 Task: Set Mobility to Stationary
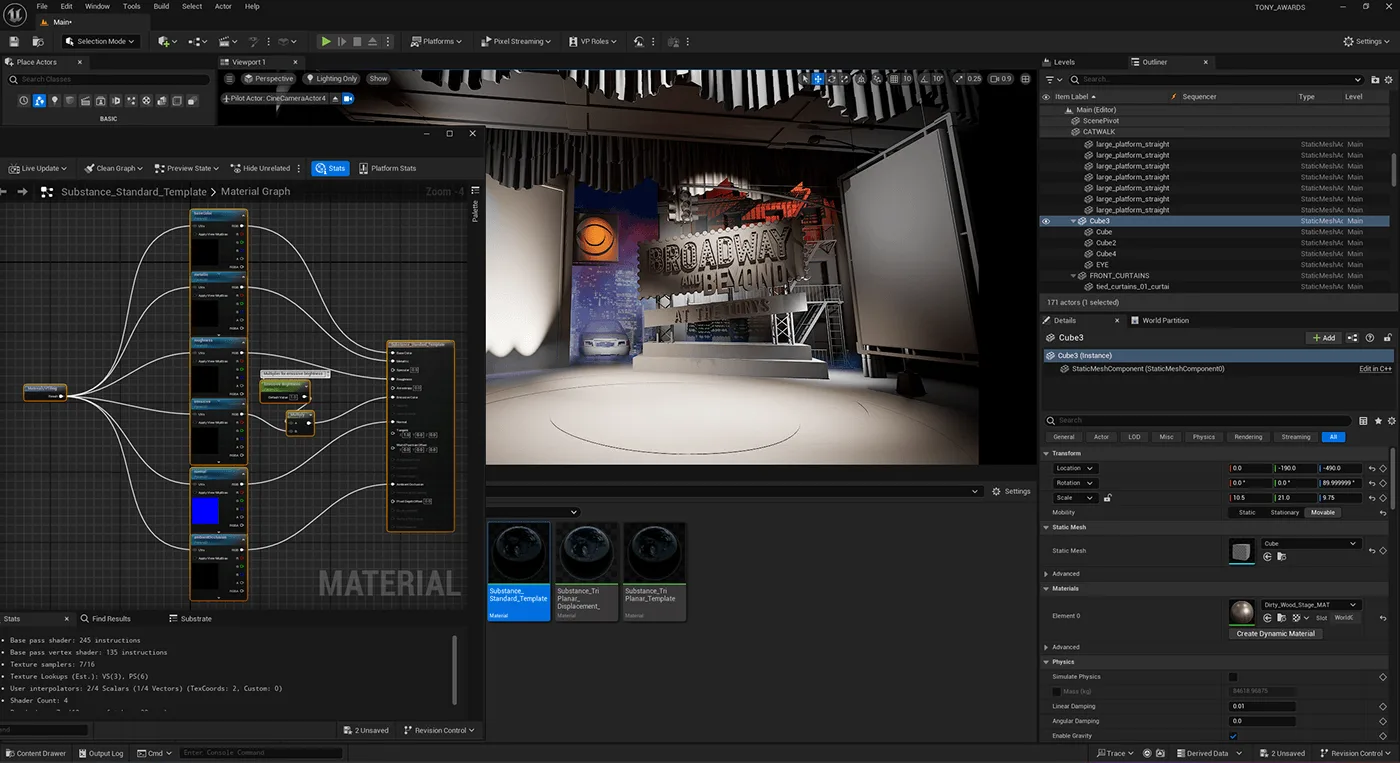(x=1285, y=512)
